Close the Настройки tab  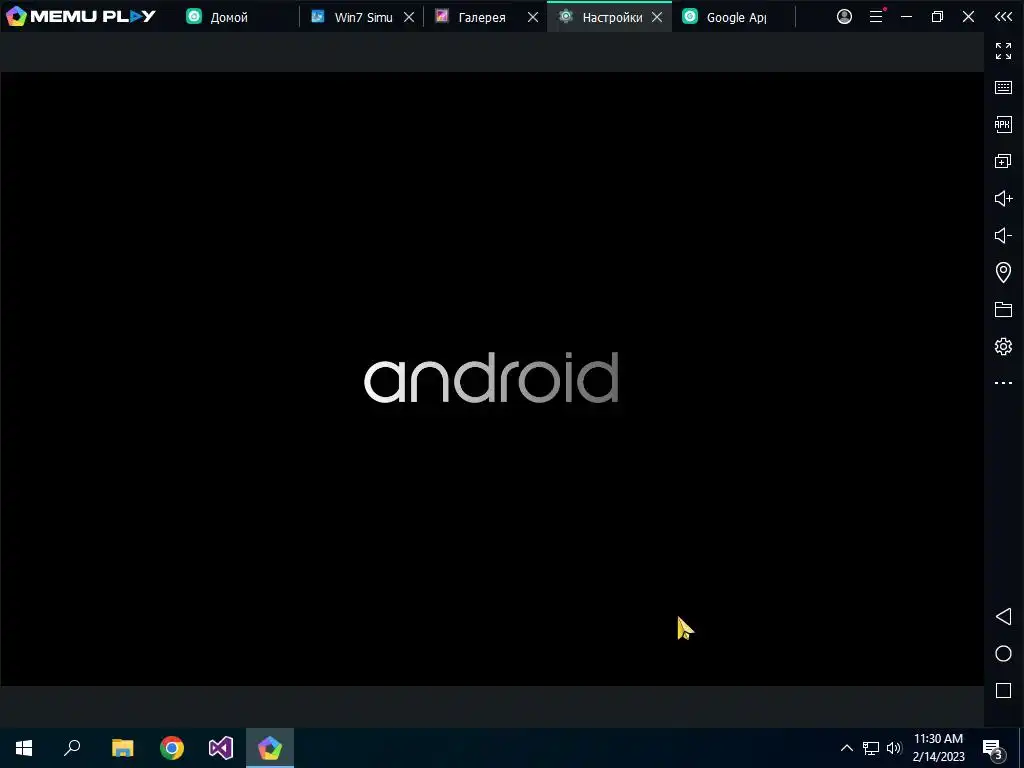coord(657,18)
